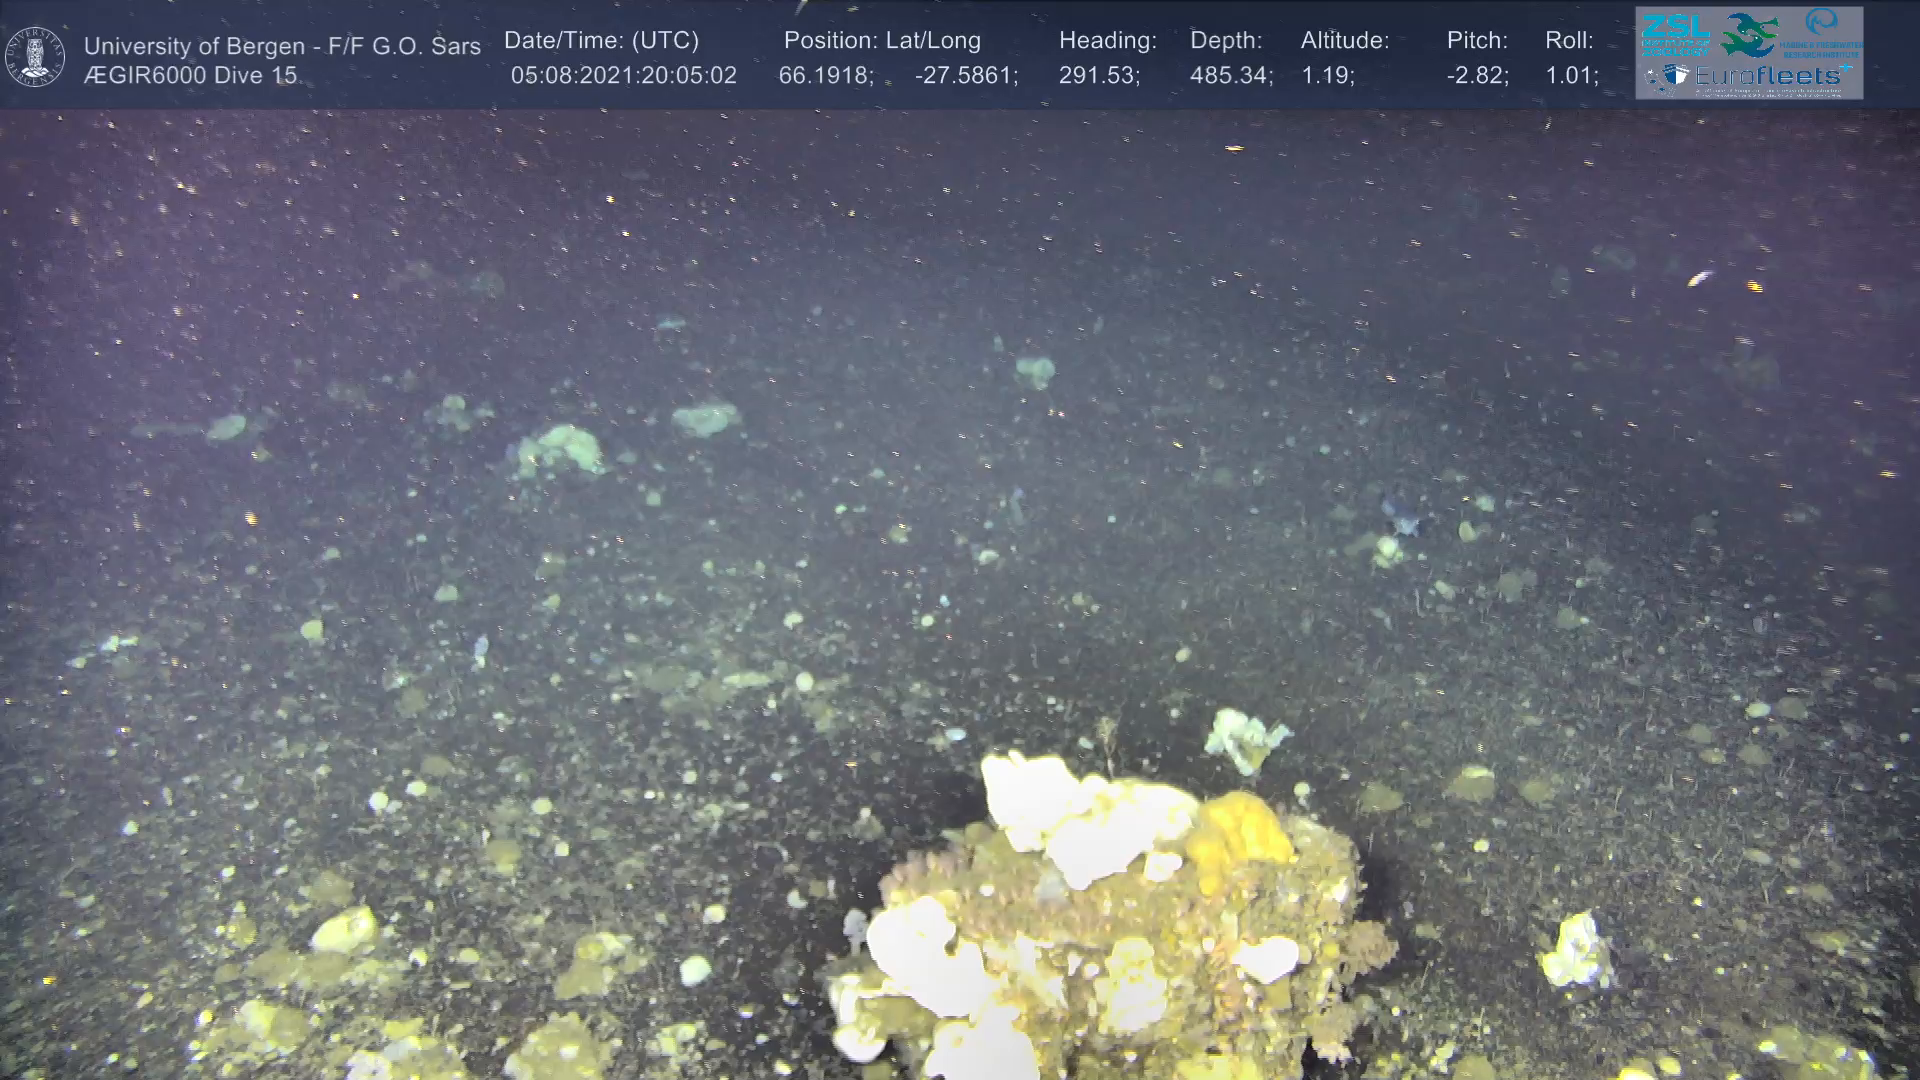Click the green-blue fish swirl logo
Viewport: 1920px width, 1080px height.
pyautogui.click(x=1748, y=35)
